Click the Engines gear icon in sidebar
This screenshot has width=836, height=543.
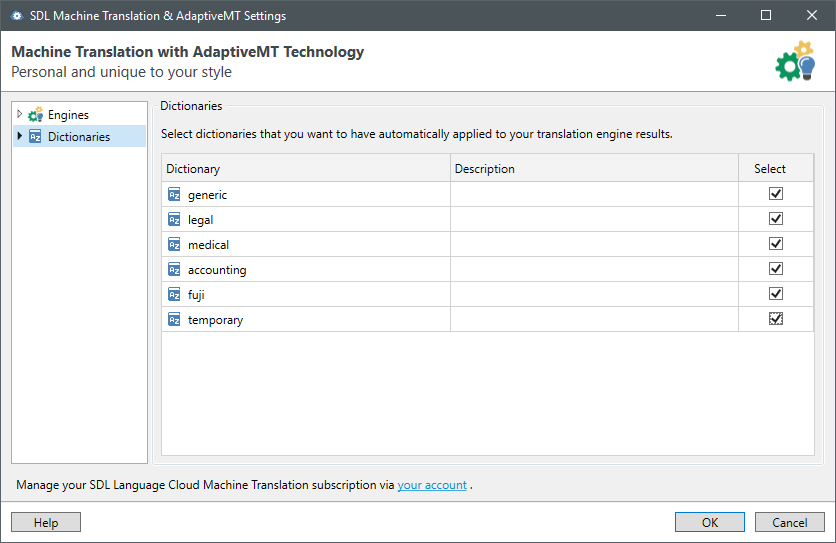[x=35, y=115]
